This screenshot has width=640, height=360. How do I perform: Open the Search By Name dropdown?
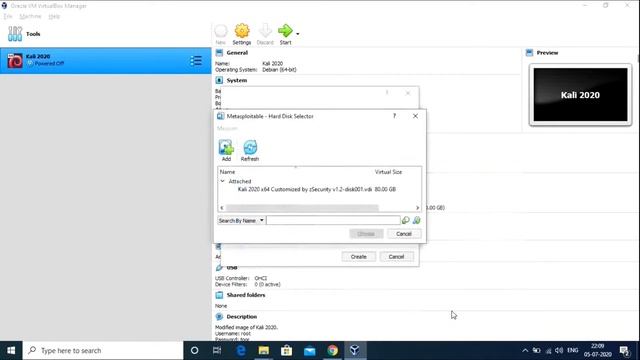coord(241,220)
